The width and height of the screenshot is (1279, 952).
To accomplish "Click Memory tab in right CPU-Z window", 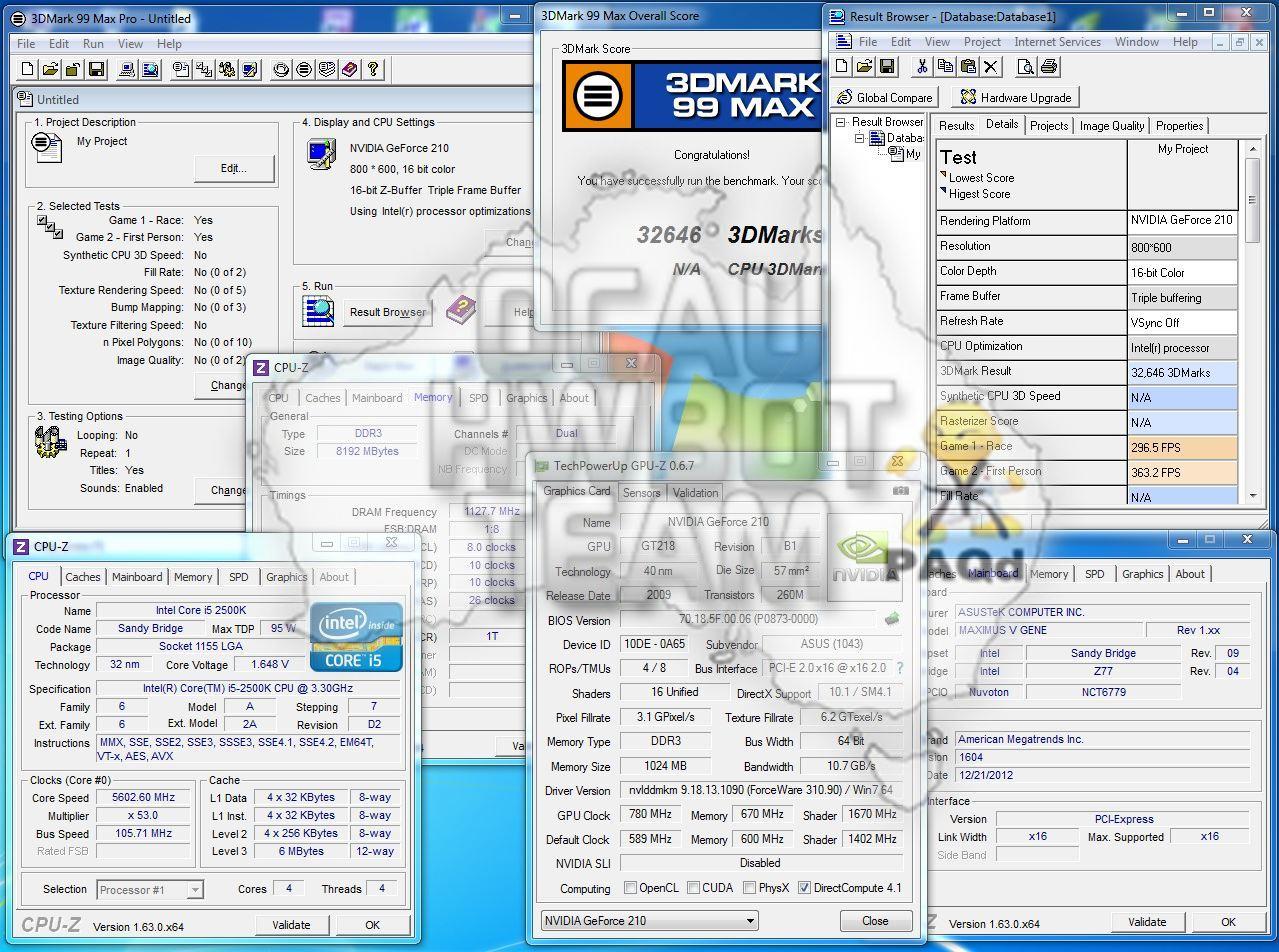I will click(x=1049, y=574).
